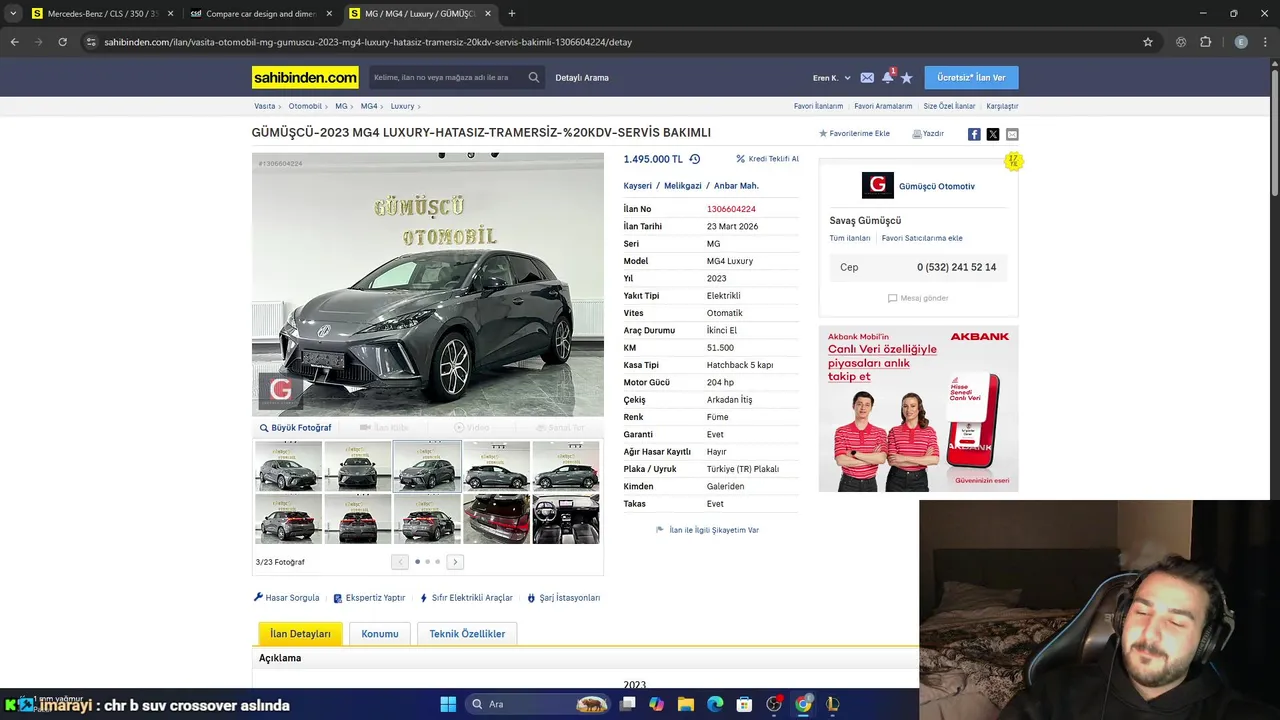Open Task View on taskbar
The width and height of the screenshot is (1280, 720).
click(x=627, y=704)
